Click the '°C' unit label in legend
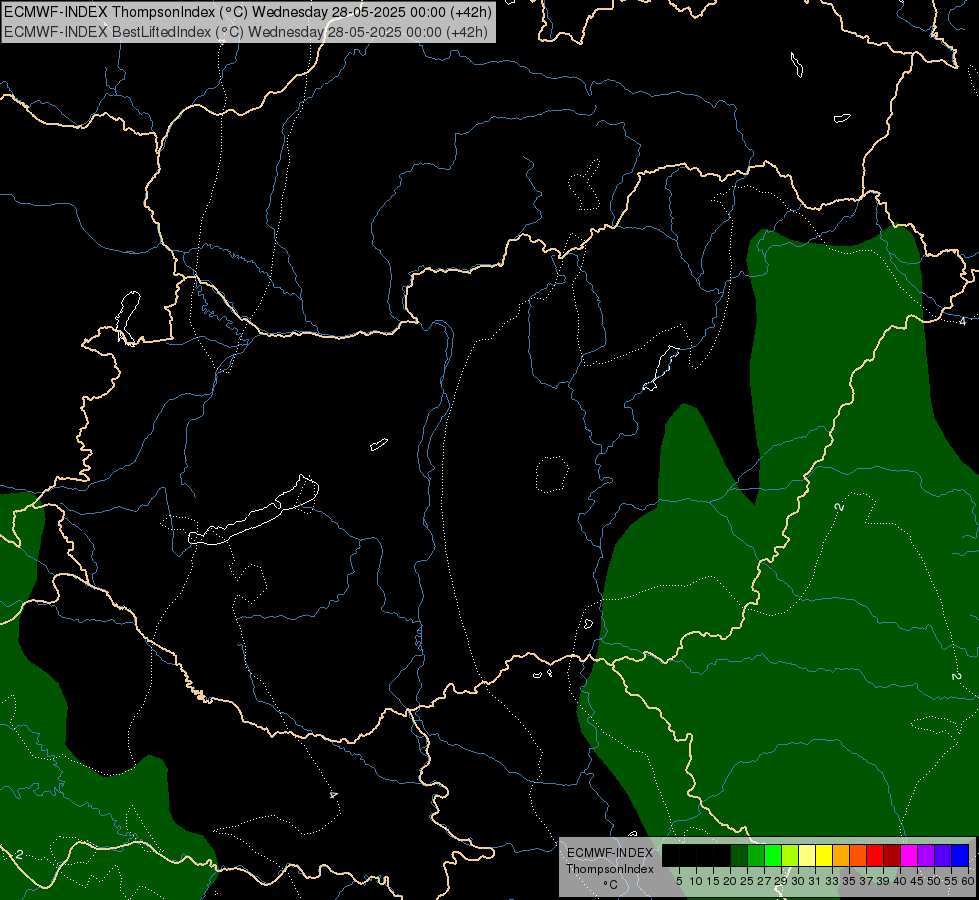Image resolution: width=979 pixels, height=900 pixels. (610, 885)
